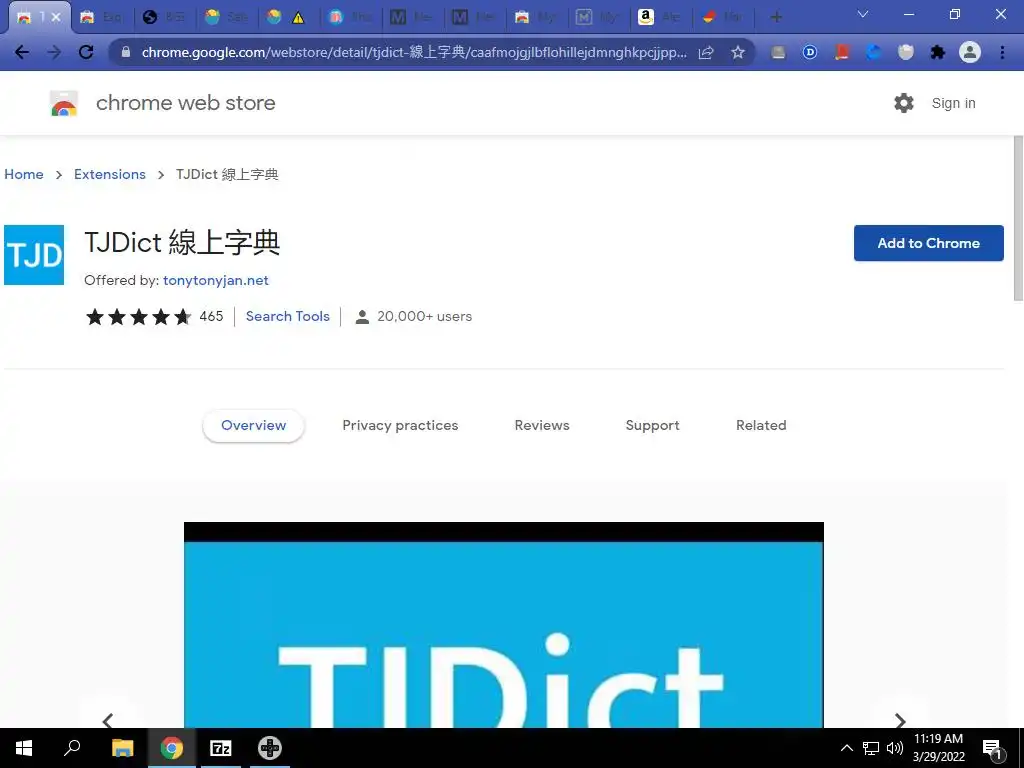Click the Chrome taskbar icon

coord(172,748)
